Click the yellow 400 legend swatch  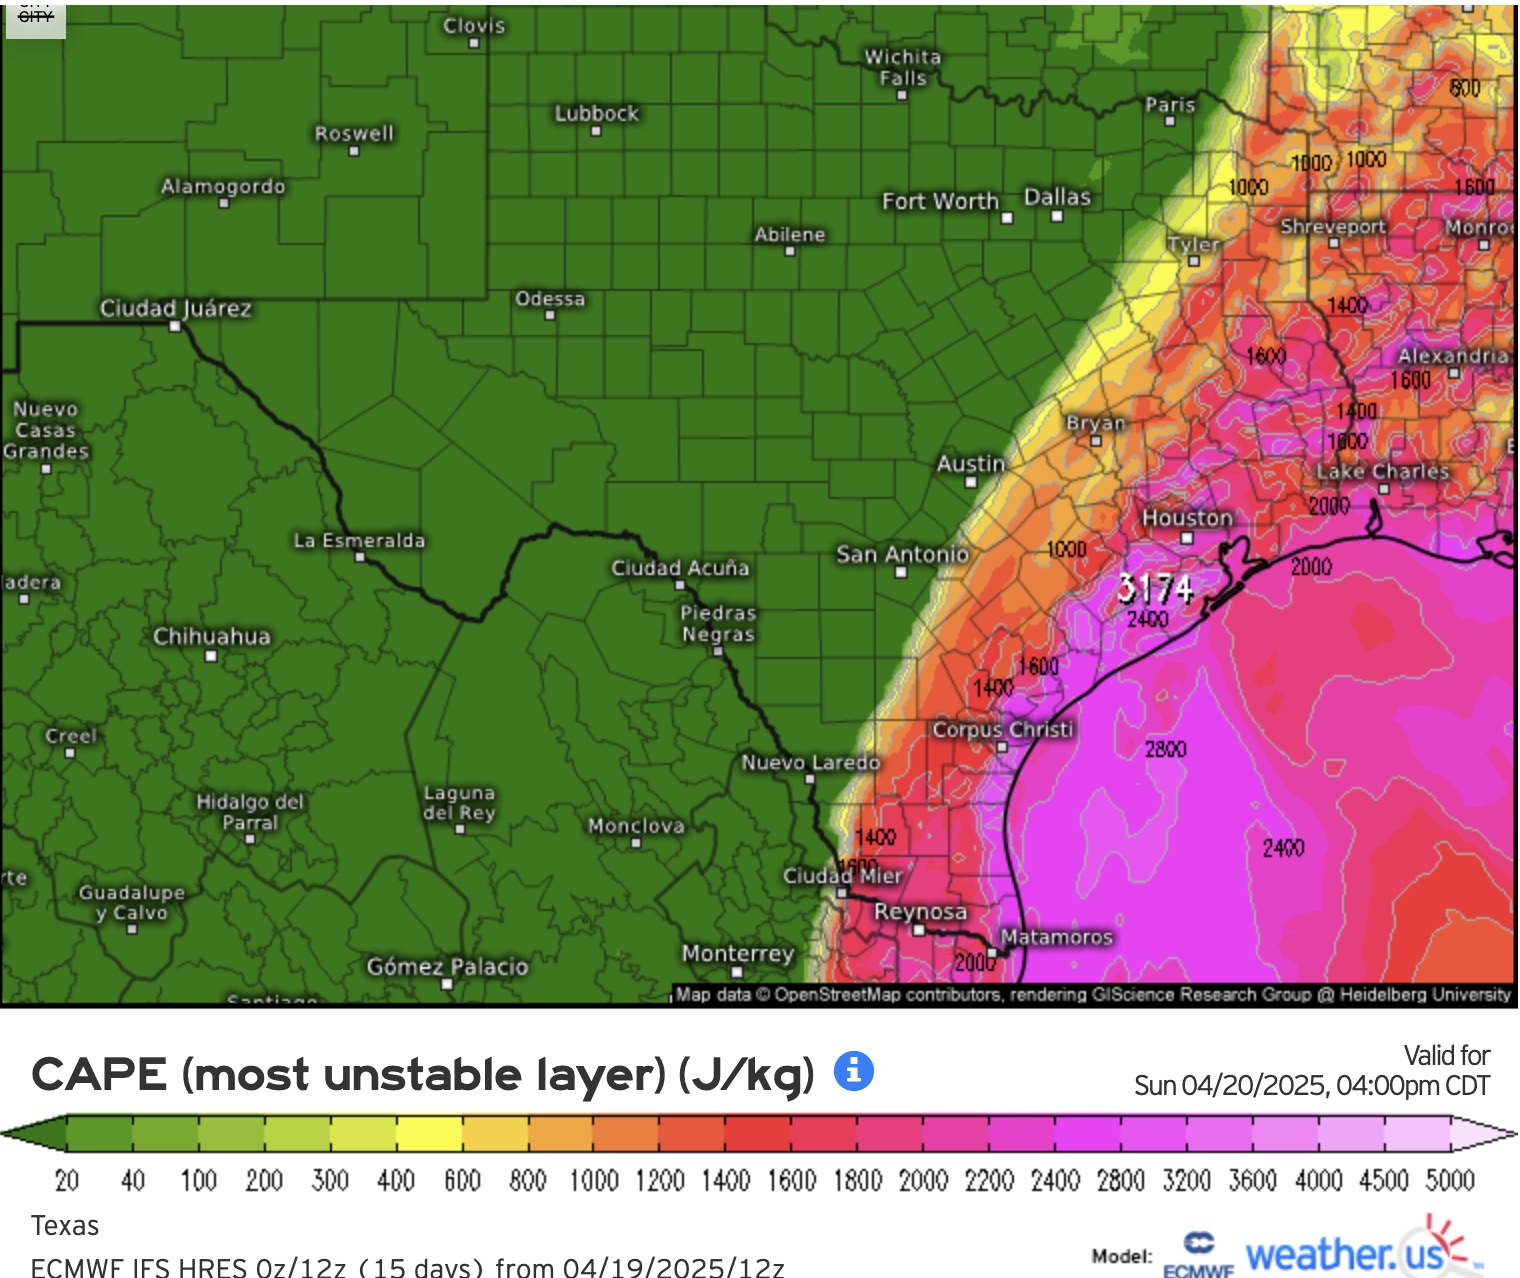(429, 1134)
